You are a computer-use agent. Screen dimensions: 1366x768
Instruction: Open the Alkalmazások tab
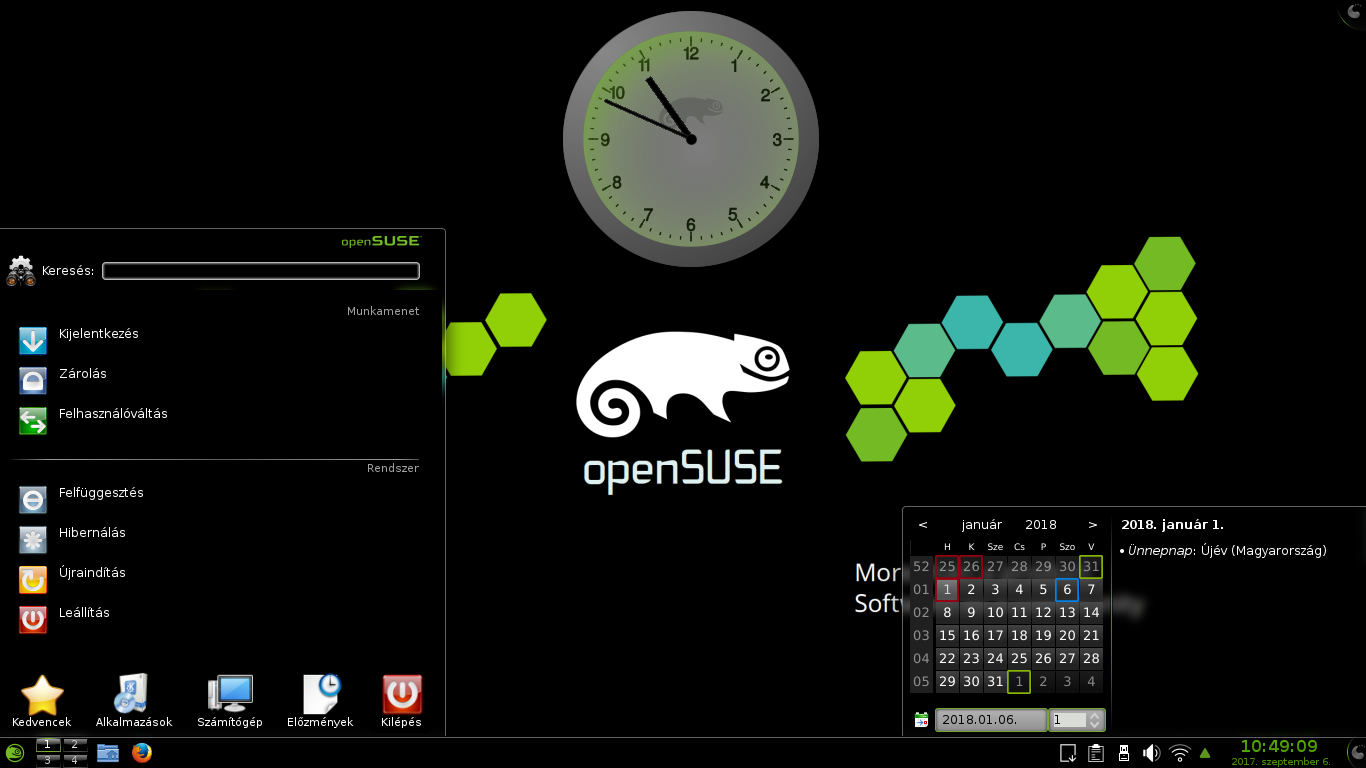[134, 701]
